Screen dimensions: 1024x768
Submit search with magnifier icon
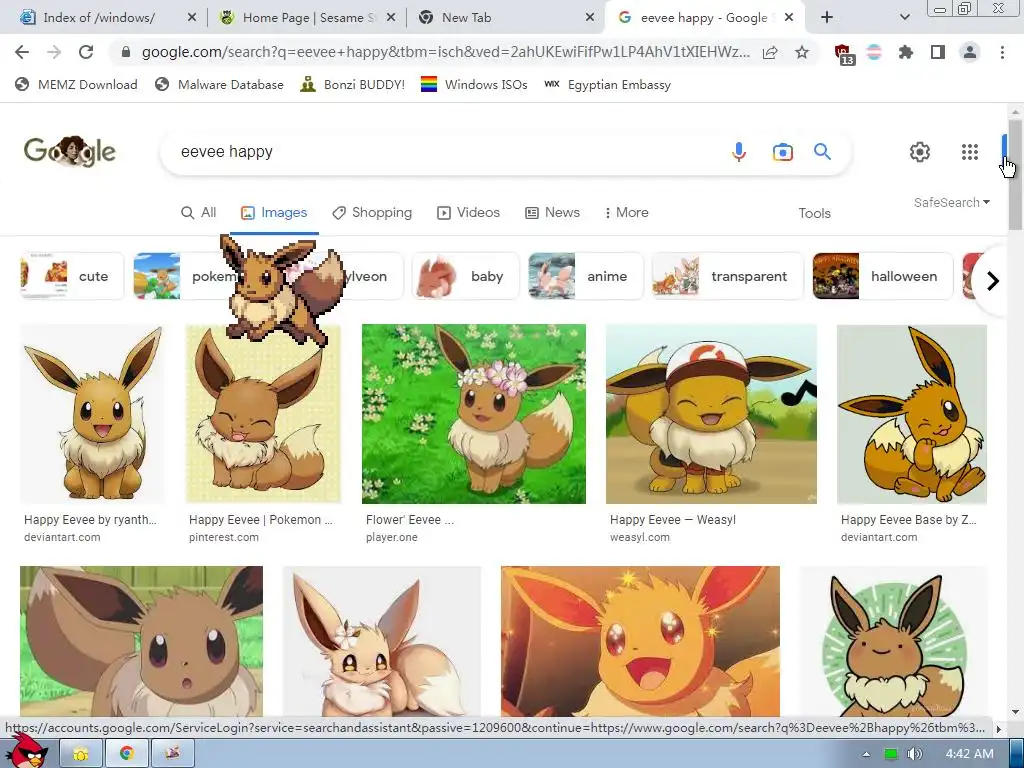(x=822, y=152)
